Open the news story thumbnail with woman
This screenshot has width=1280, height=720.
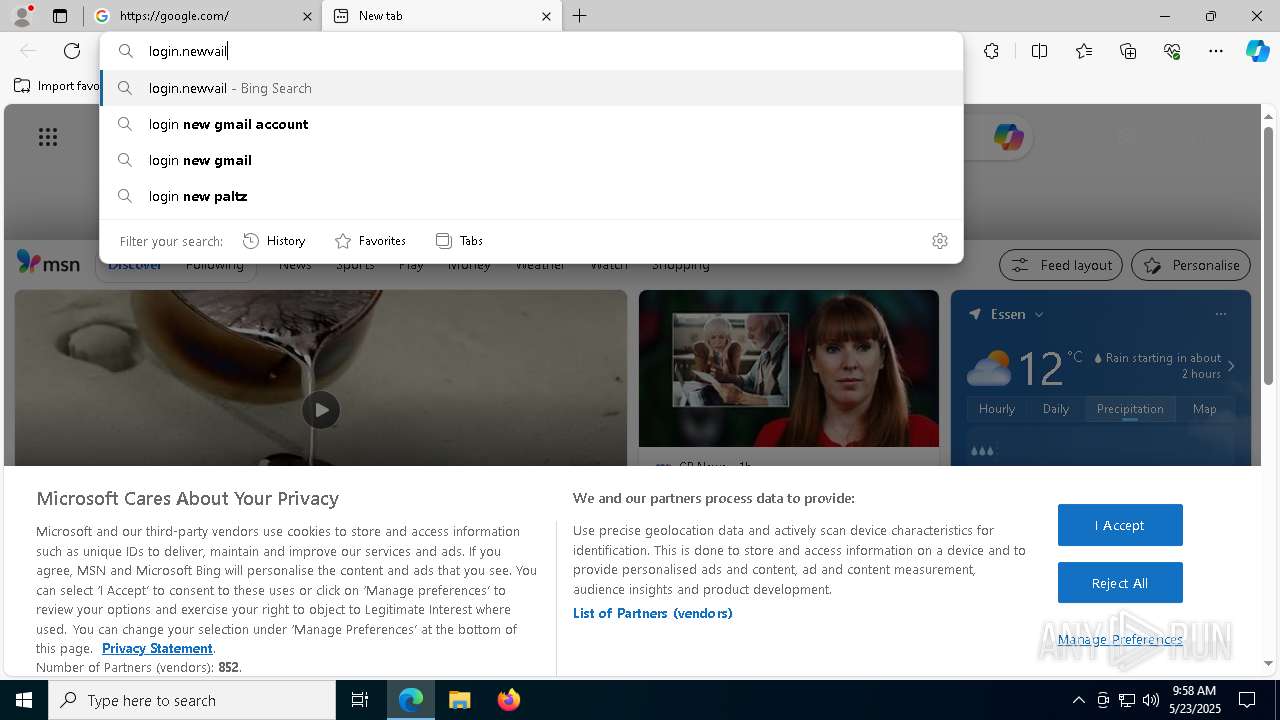point(789,369)
